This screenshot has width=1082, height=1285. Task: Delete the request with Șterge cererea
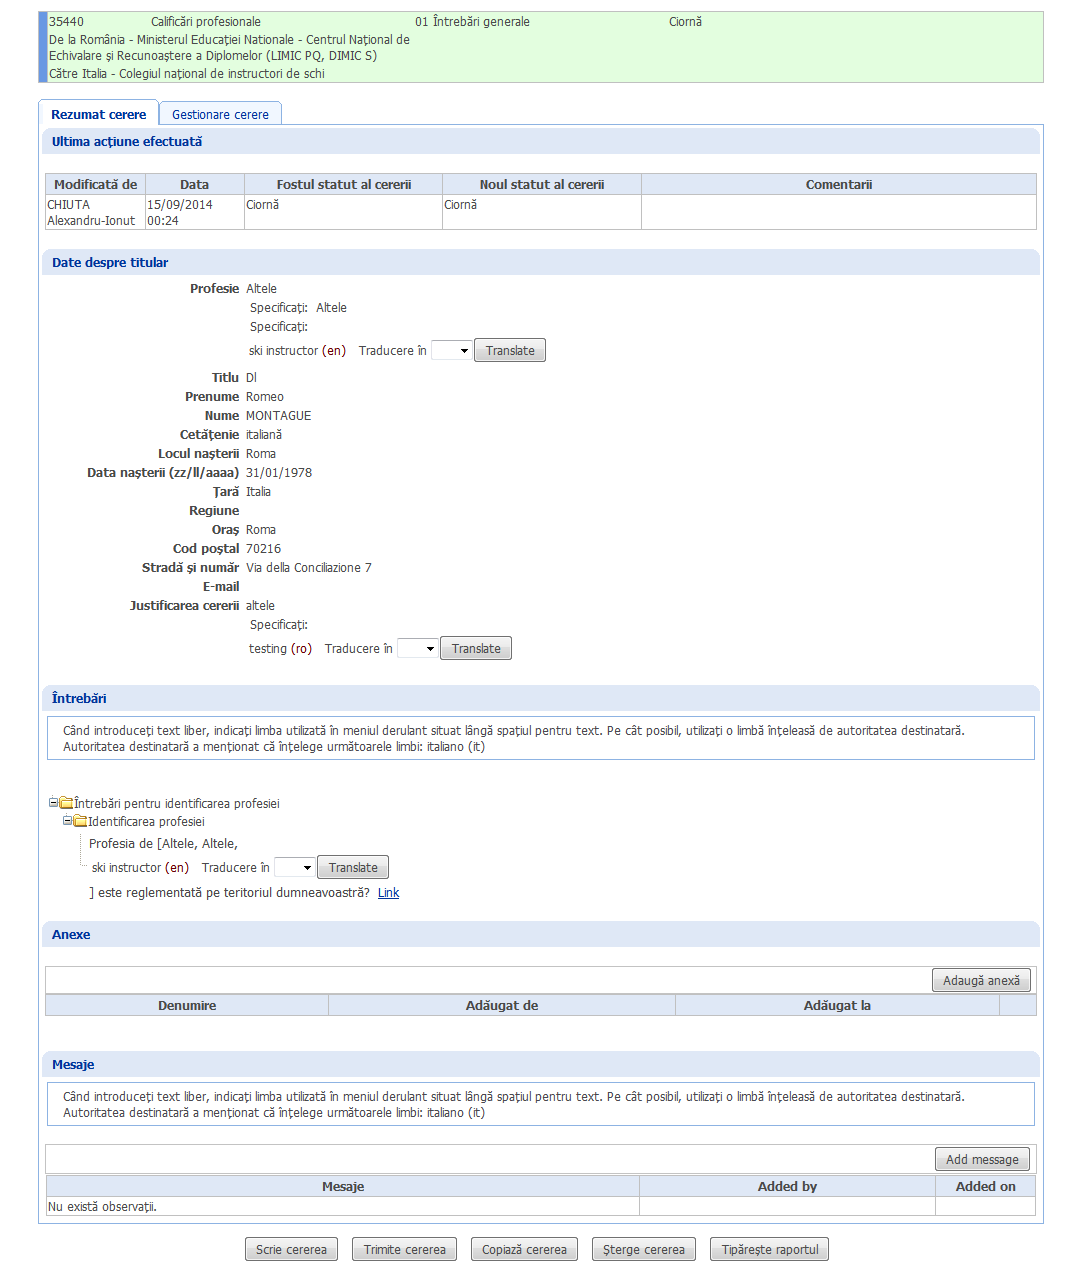click(643, 1250)
